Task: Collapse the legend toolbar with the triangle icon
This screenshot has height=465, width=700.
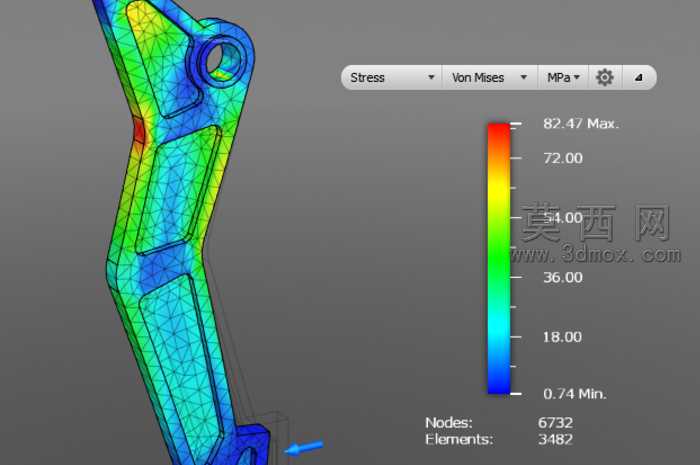Action: point(639,78)
